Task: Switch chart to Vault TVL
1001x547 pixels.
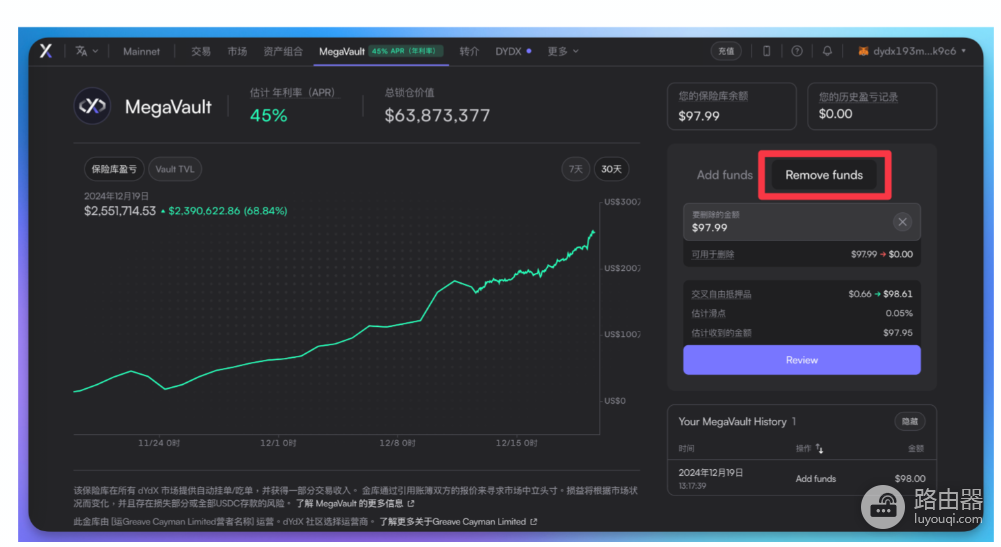Action: (x=175, y=169)
